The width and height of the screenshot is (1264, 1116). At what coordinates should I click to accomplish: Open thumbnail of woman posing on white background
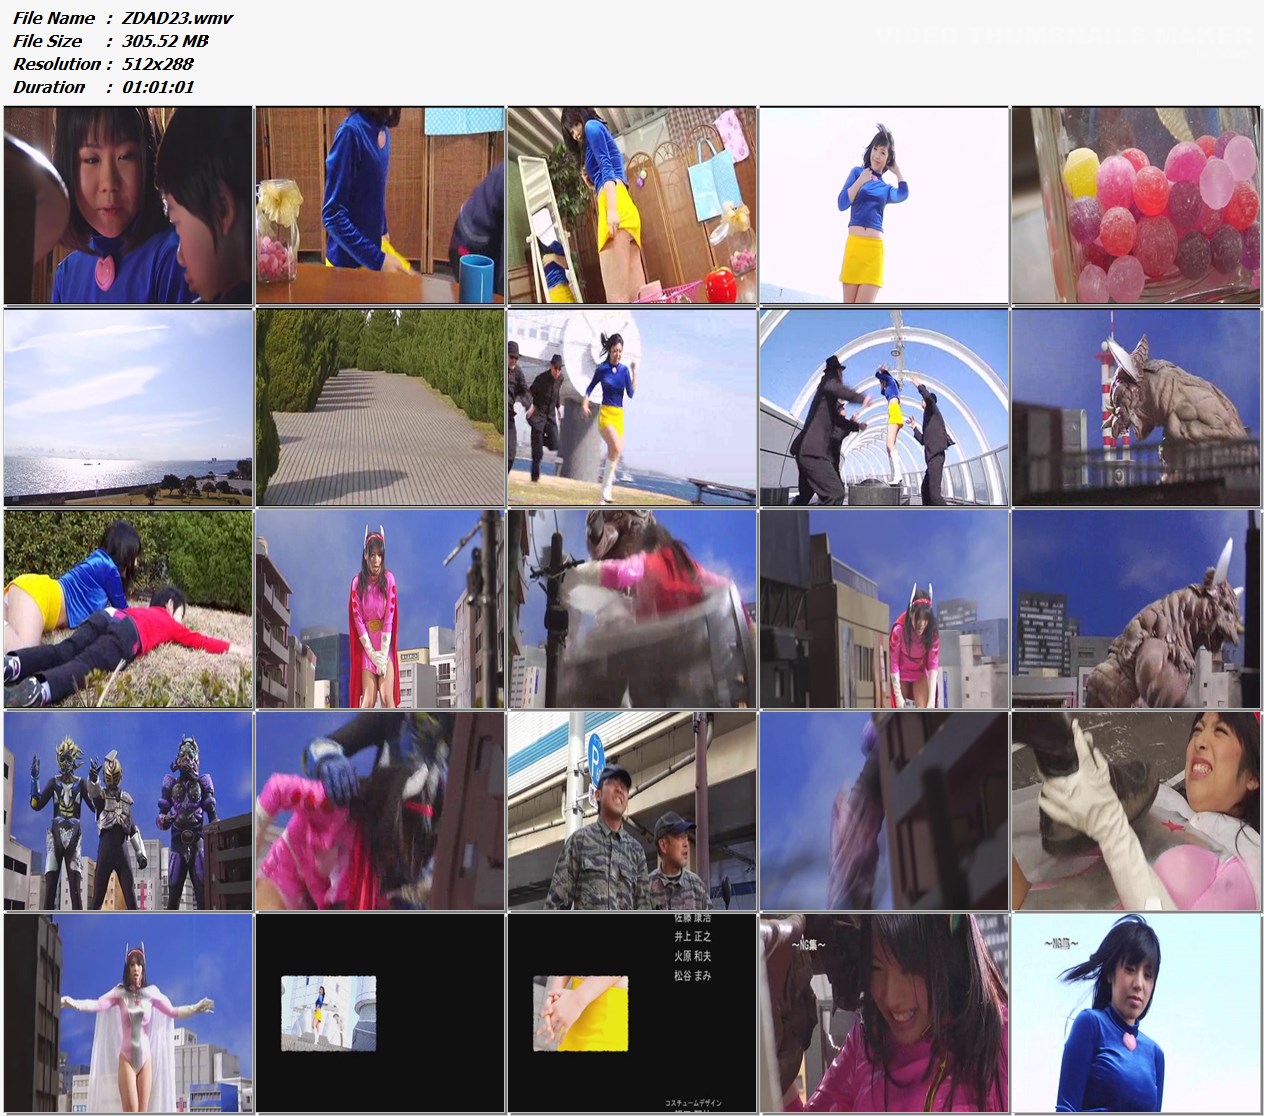point(884,205)
